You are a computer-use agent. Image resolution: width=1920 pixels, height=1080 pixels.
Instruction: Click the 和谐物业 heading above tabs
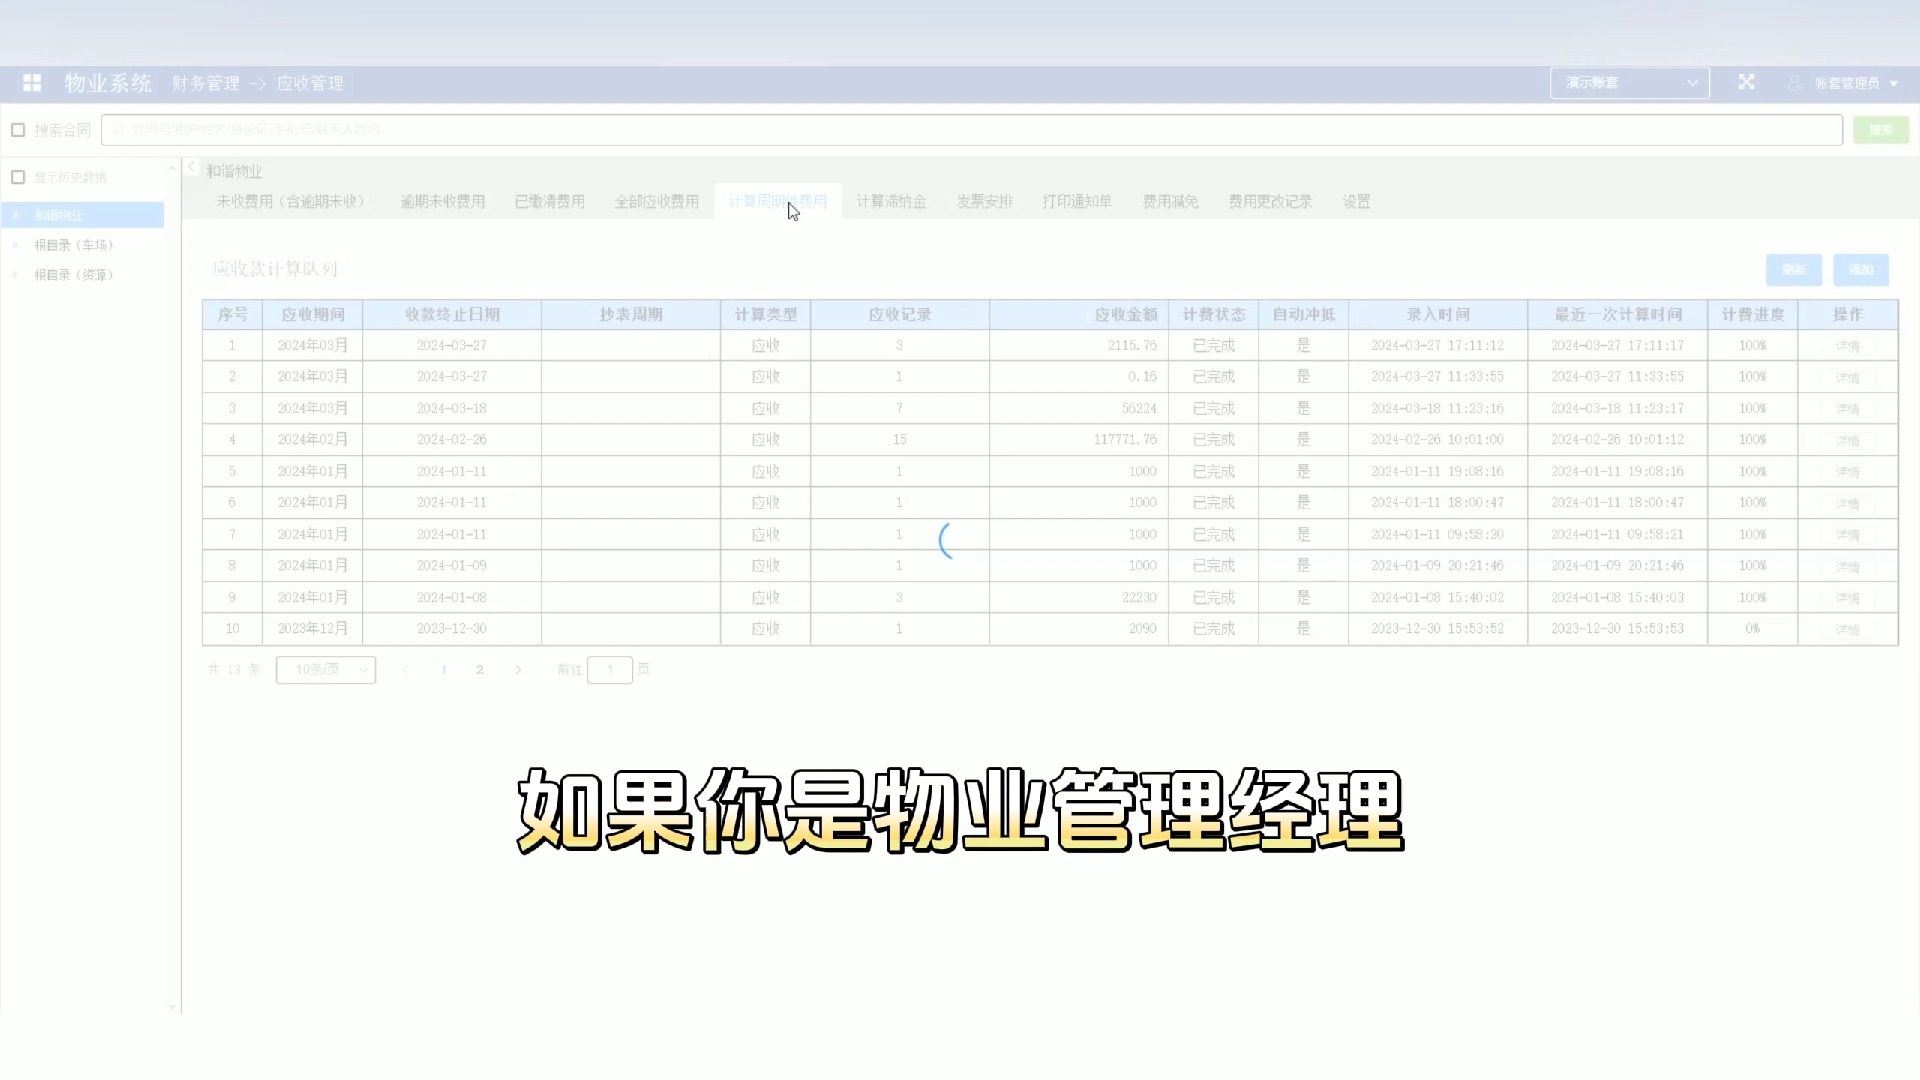pos(234,171)
